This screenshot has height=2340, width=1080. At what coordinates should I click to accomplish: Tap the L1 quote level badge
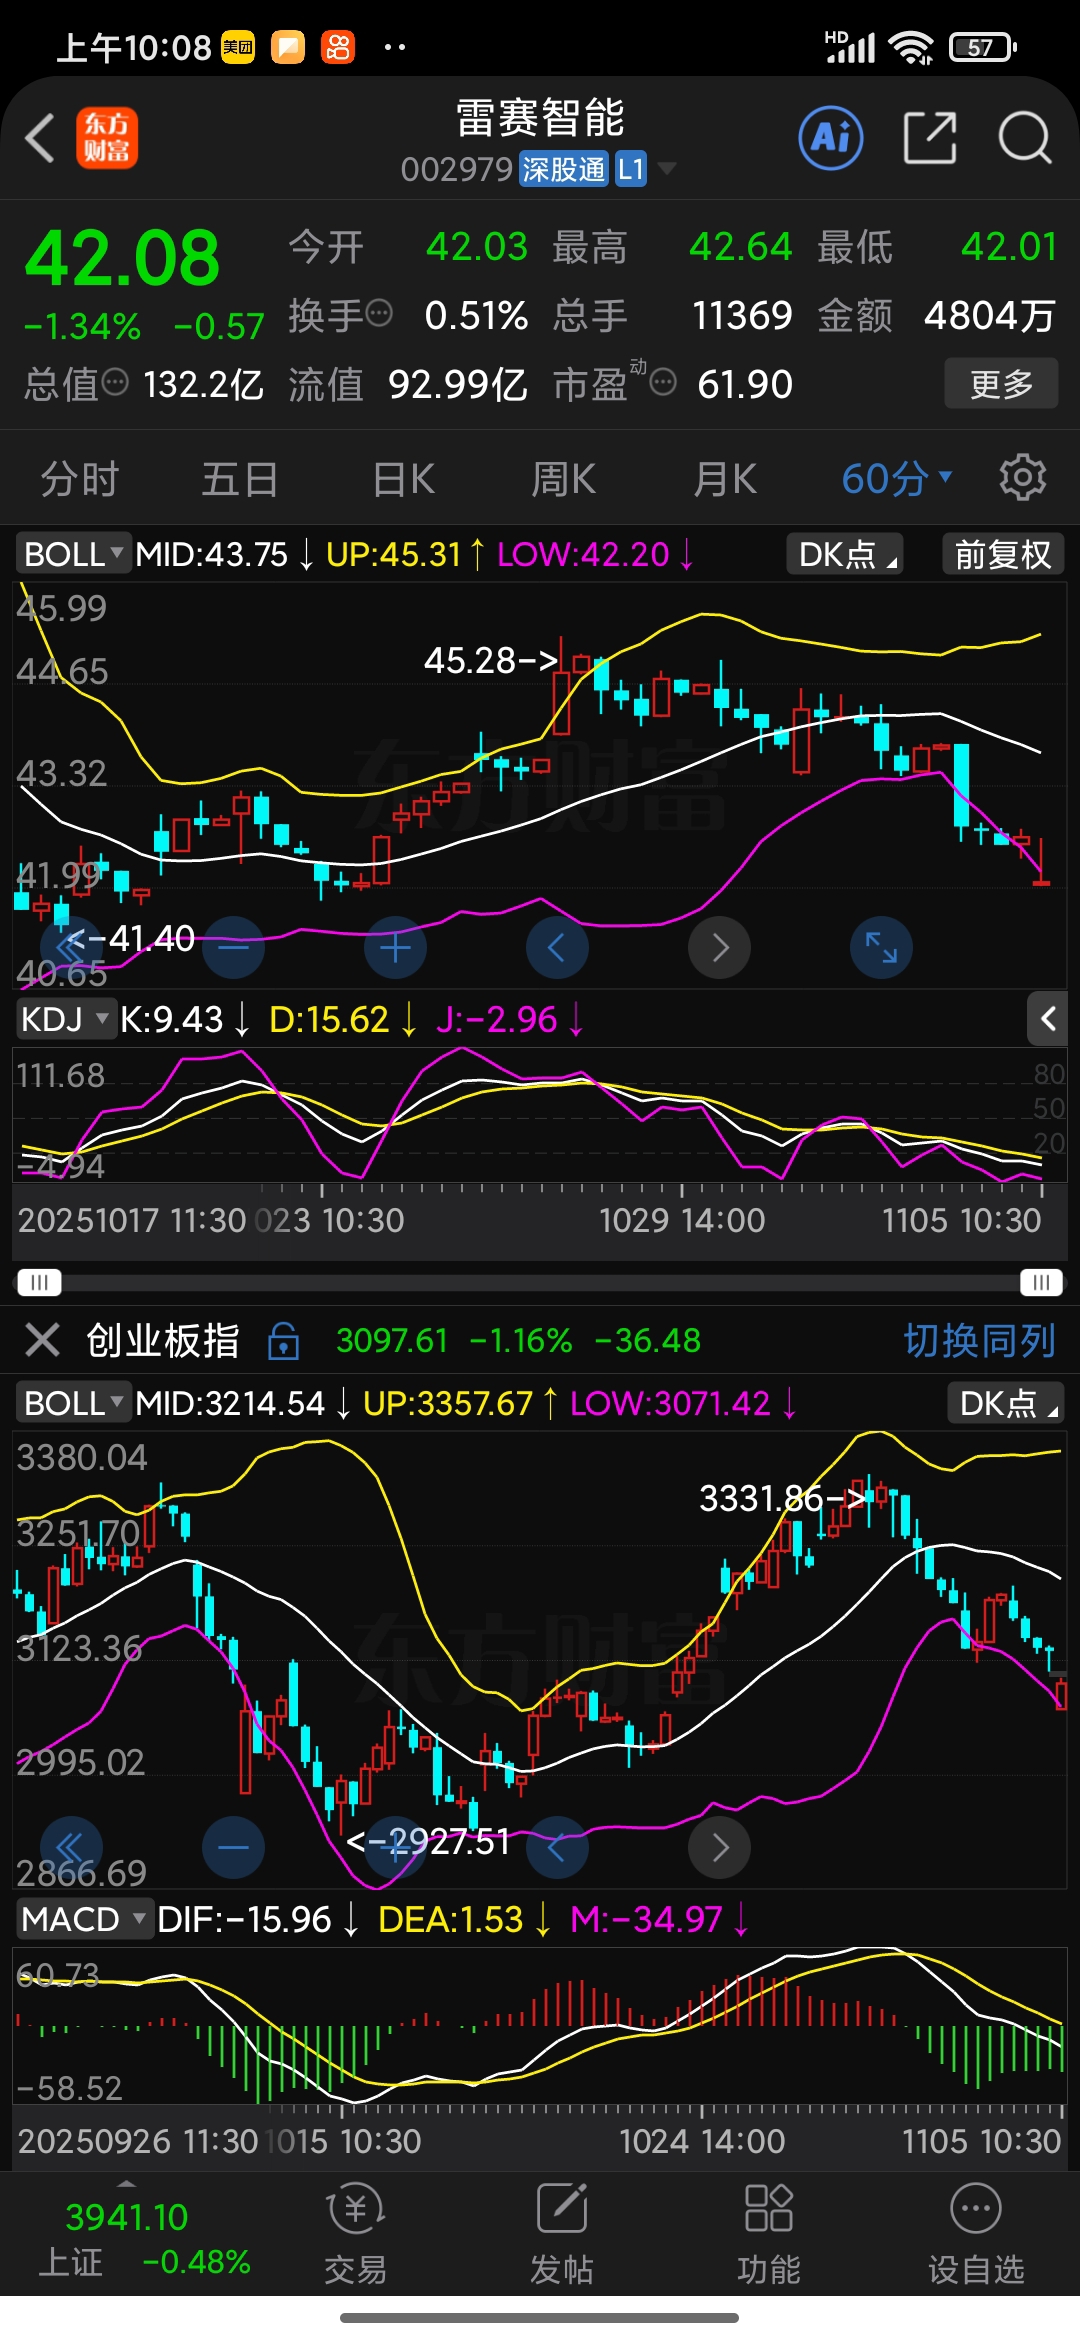pyautogui.click(x=631, y=169)
